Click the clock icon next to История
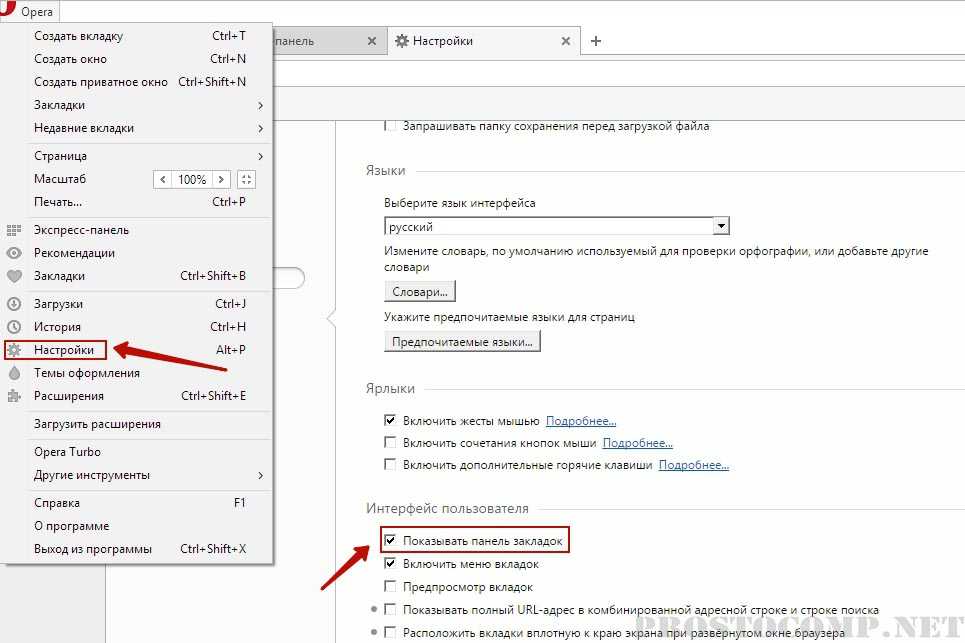This screenshot has height=643, width=965. coord(14,327)
